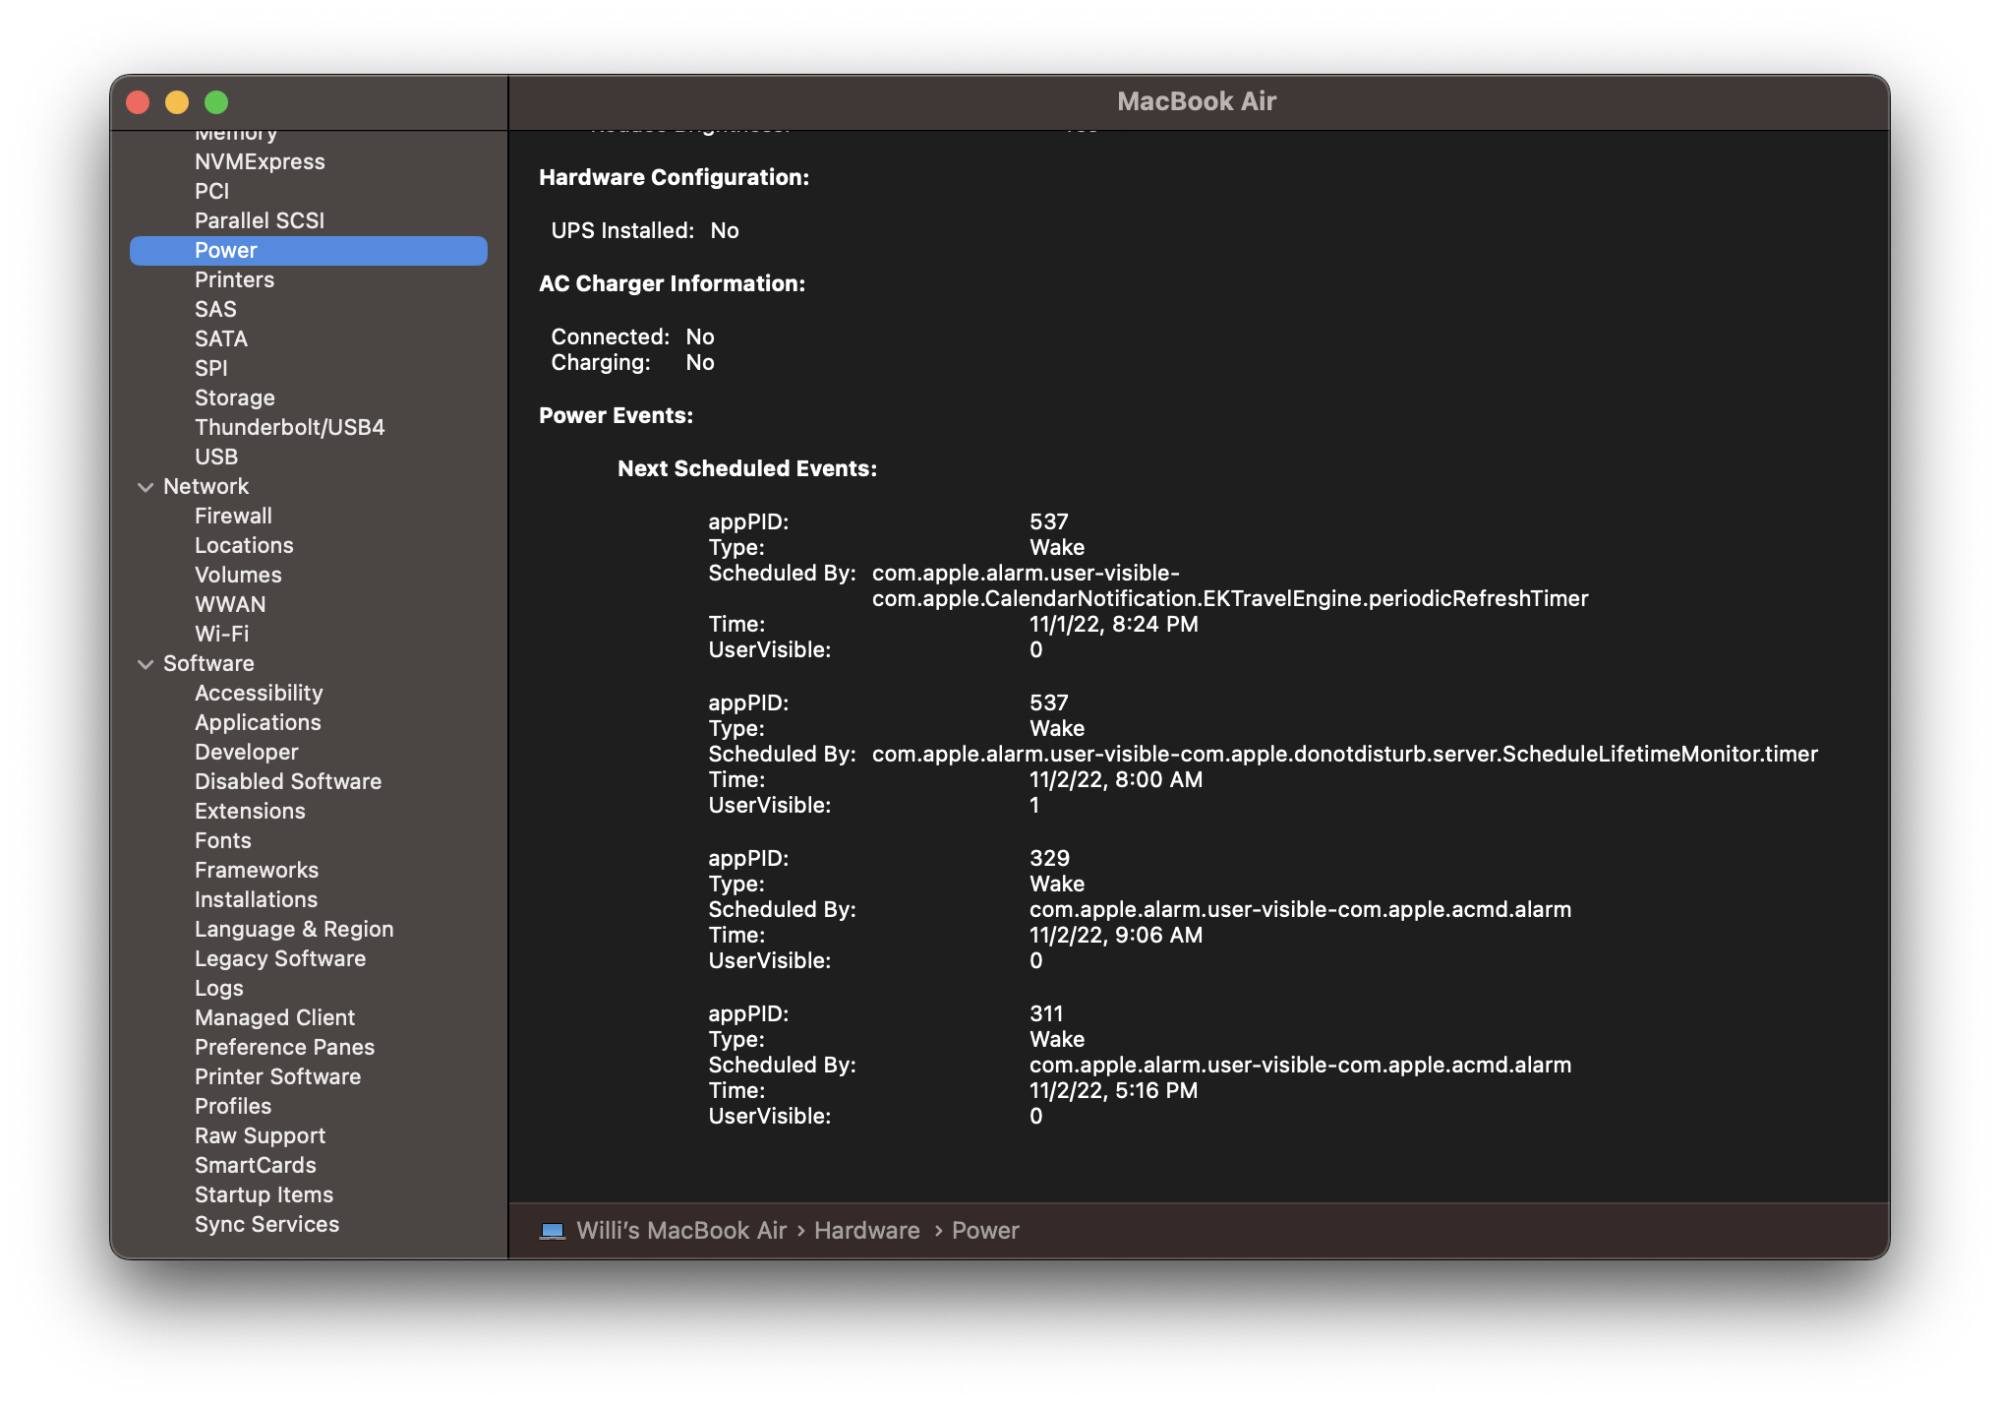Viewport: 2000px width, 1405px height.
Task: Click appPID value 329
Action: pos(1049,858)
